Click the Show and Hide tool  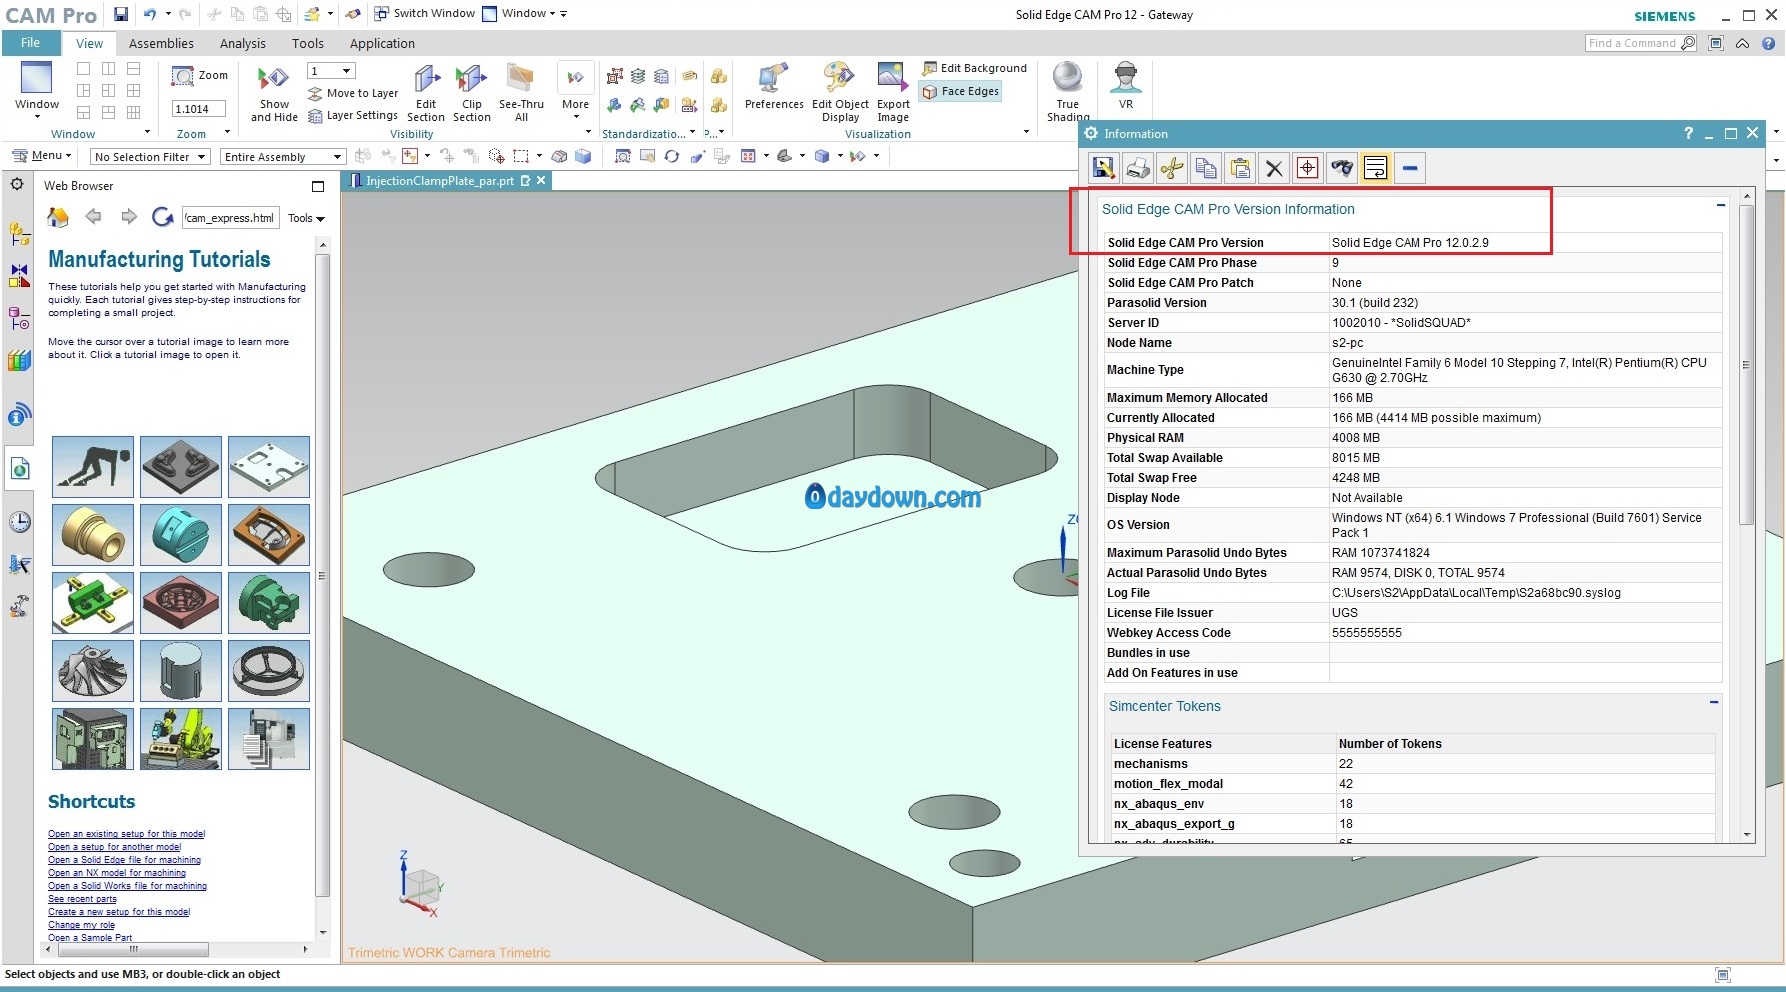pyautogui.click(x=274, y=93)
